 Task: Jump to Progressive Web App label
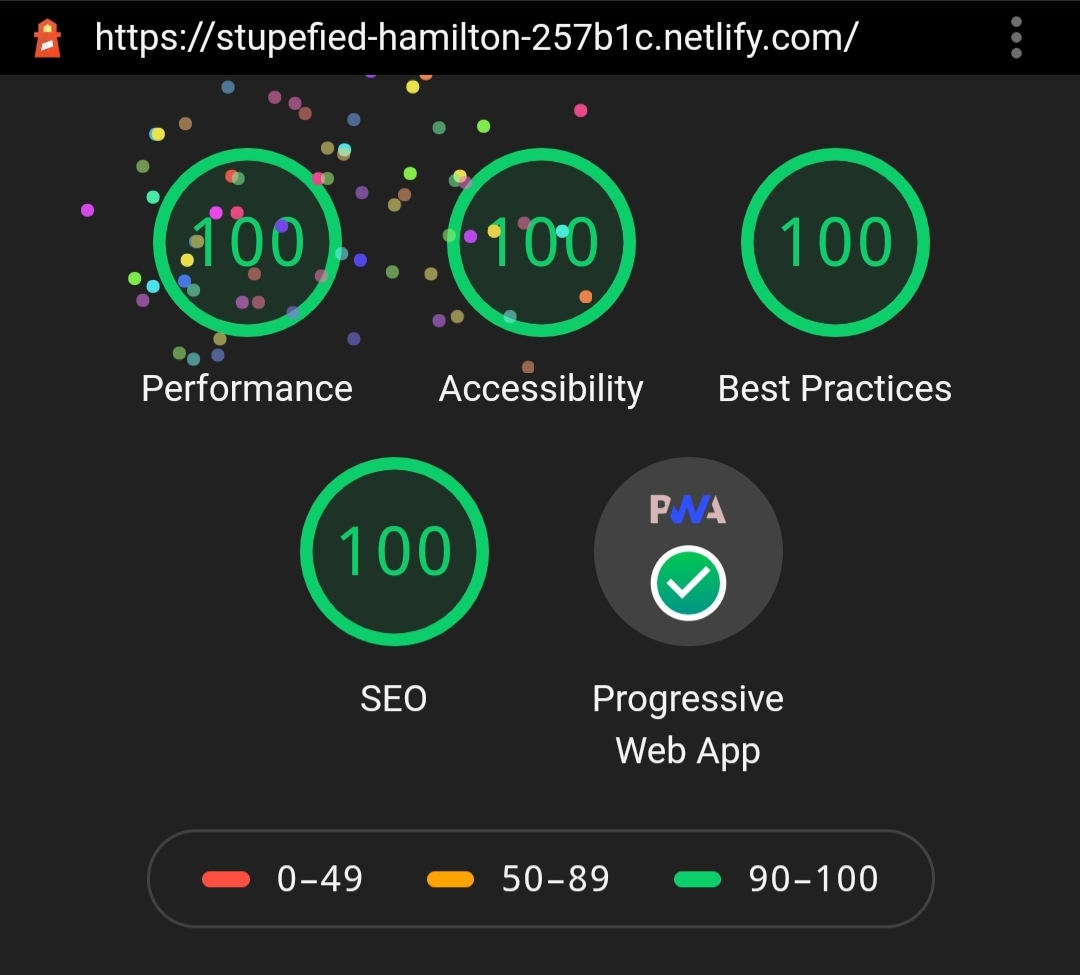point(688,724)
